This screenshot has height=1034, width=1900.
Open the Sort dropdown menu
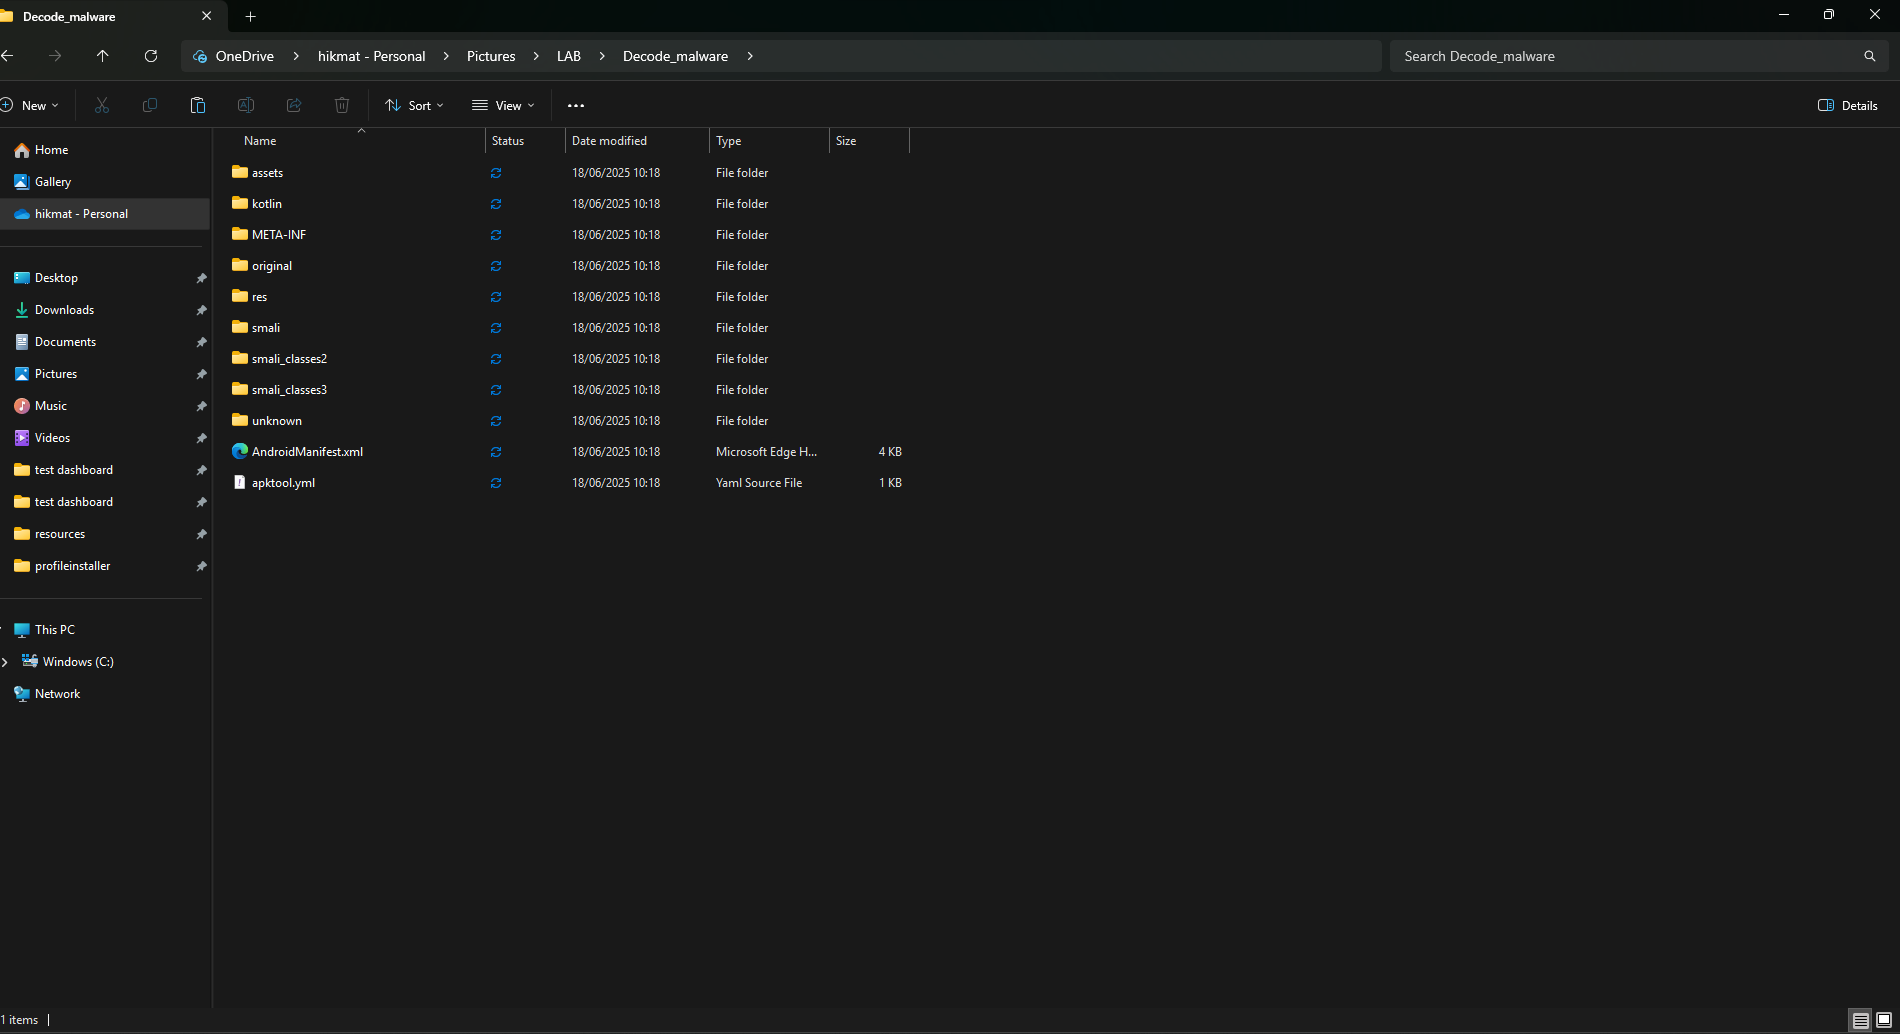(x=414, y=105)
